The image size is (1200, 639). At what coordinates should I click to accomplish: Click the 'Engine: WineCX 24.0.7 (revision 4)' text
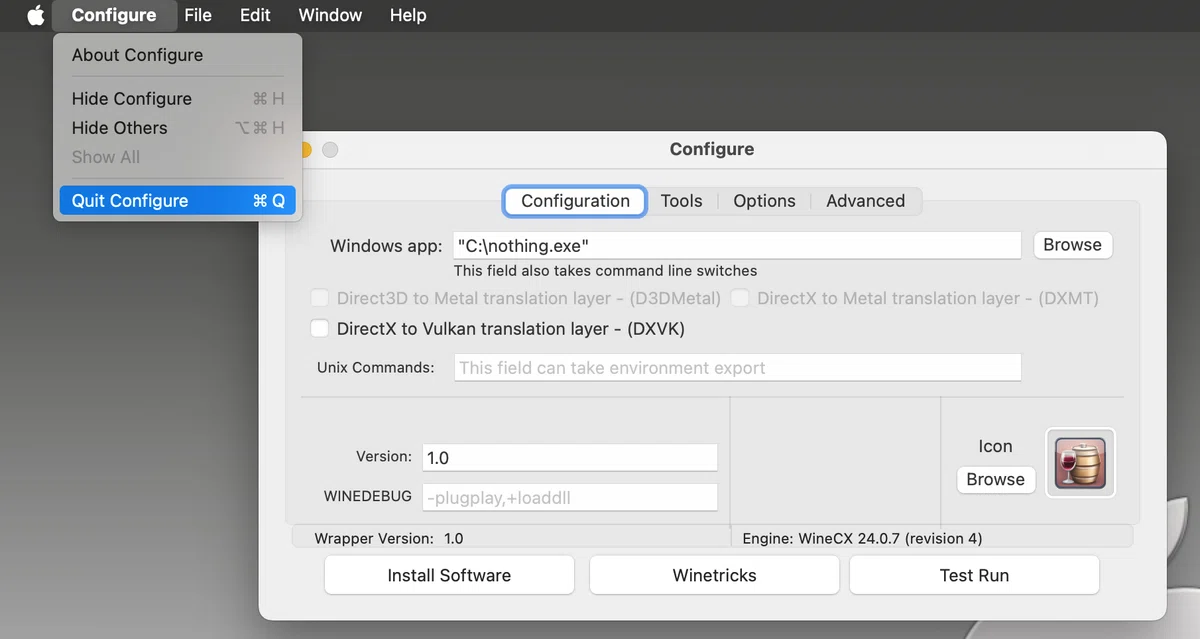(x=862, y=538)
